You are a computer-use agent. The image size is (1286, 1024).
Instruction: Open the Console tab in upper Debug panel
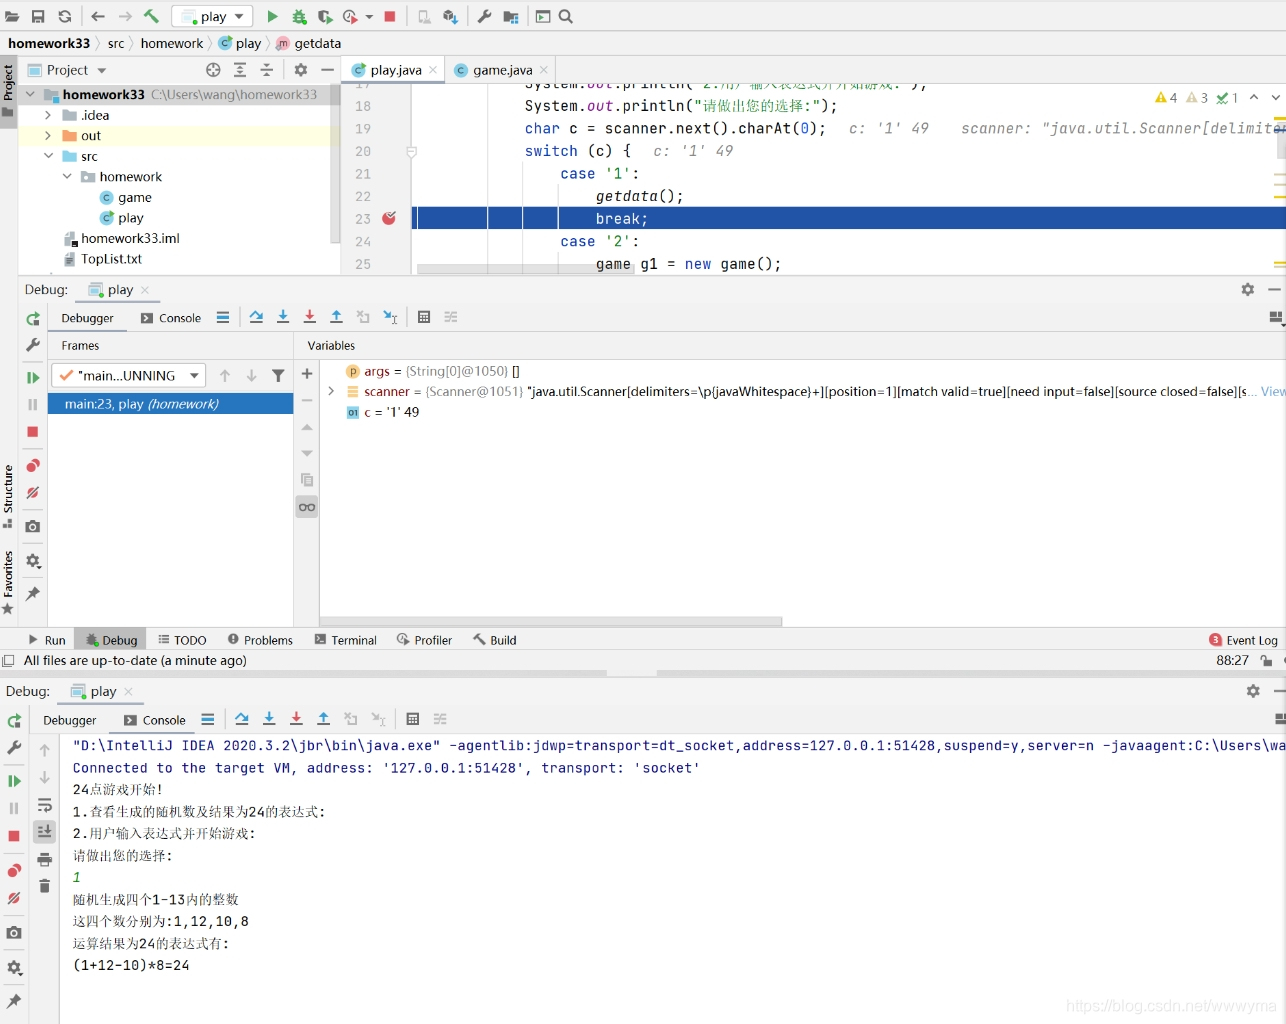click(x=171, y=318)
